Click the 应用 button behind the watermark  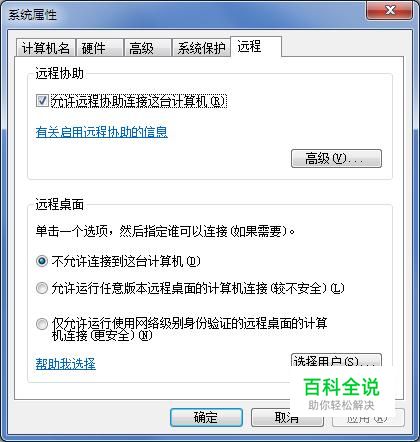pos(368,418)
